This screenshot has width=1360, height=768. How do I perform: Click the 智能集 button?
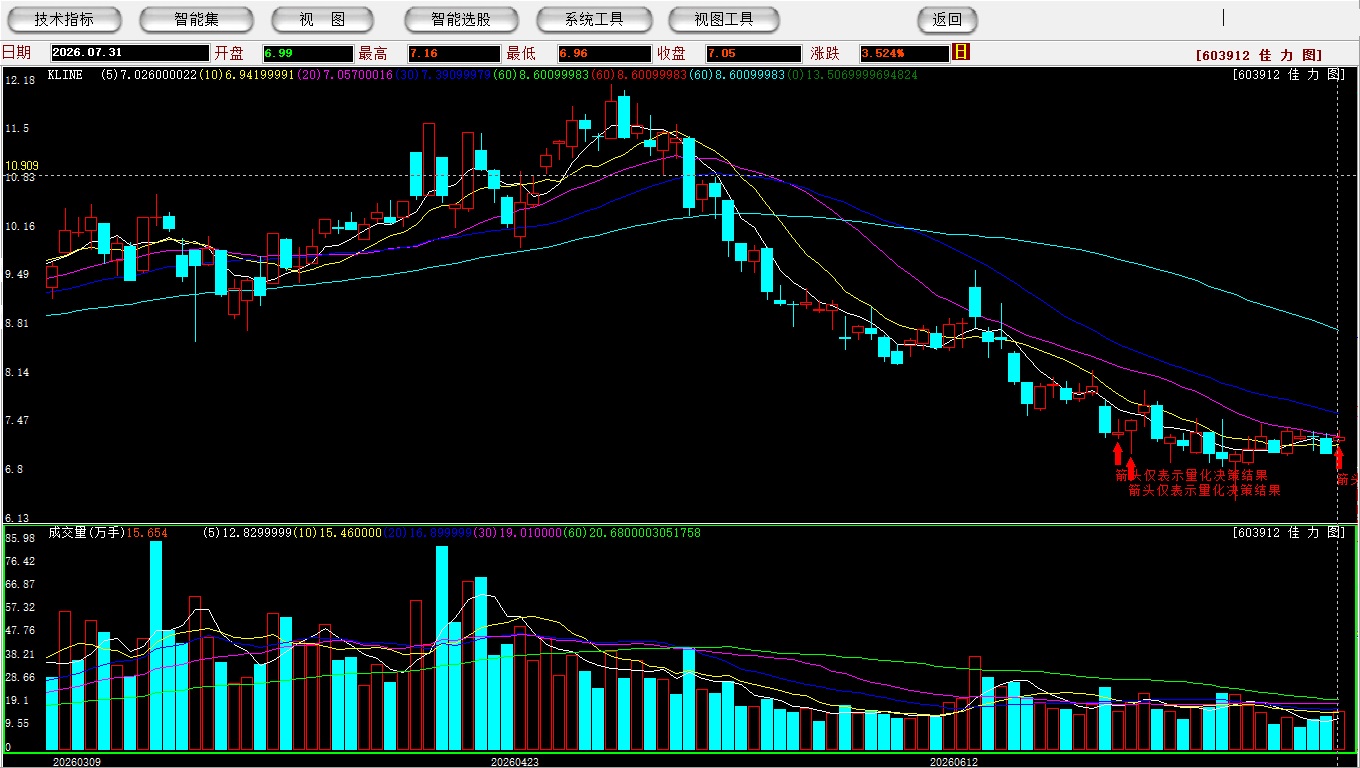[x=196, y=19]
